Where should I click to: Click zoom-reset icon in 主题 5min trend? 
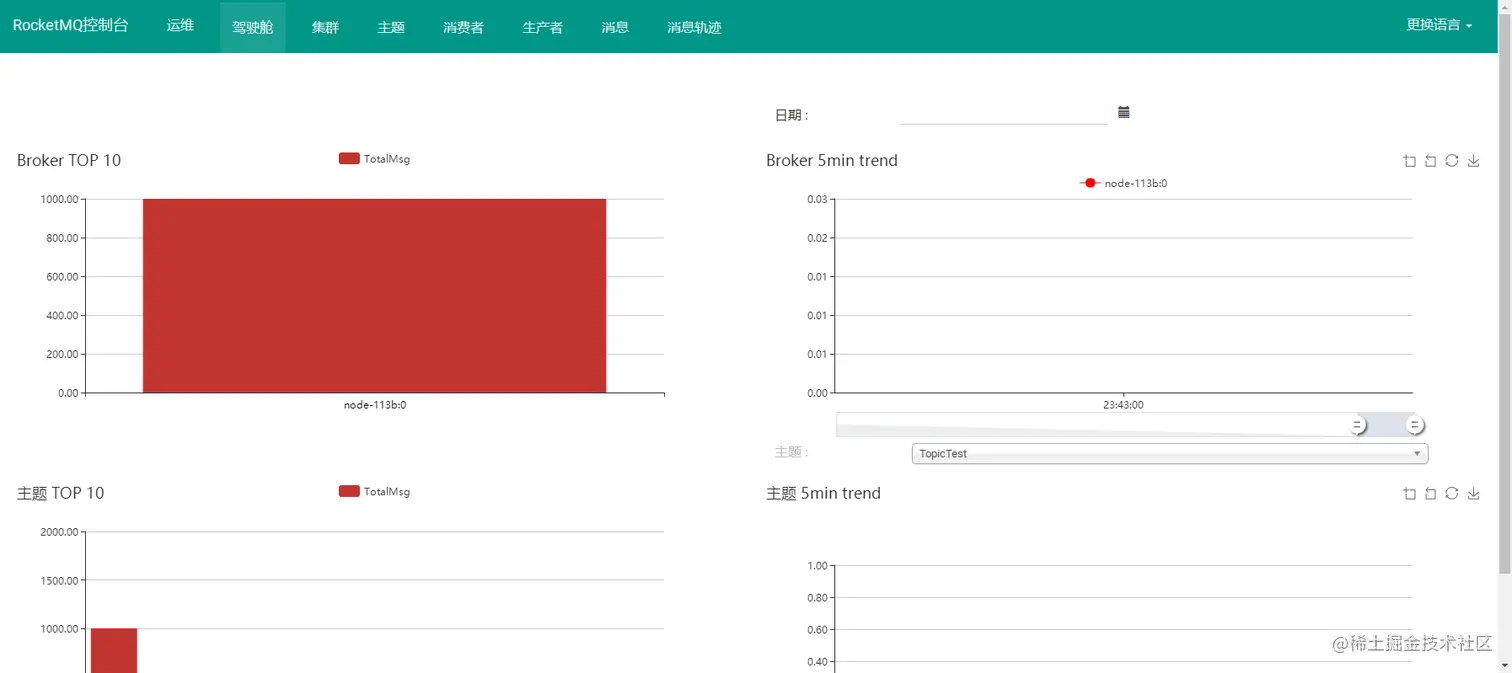[x=1431, y=494]
